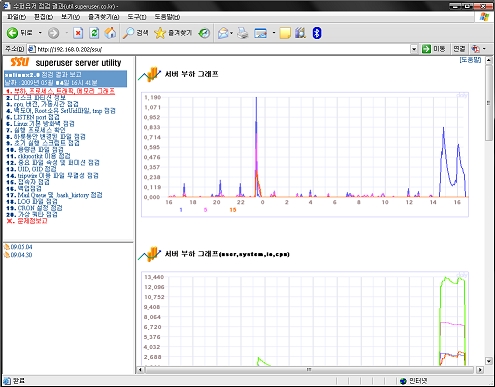
Task: Click the vertical scrollbar up arrow
Action: [x=489, y=60]
